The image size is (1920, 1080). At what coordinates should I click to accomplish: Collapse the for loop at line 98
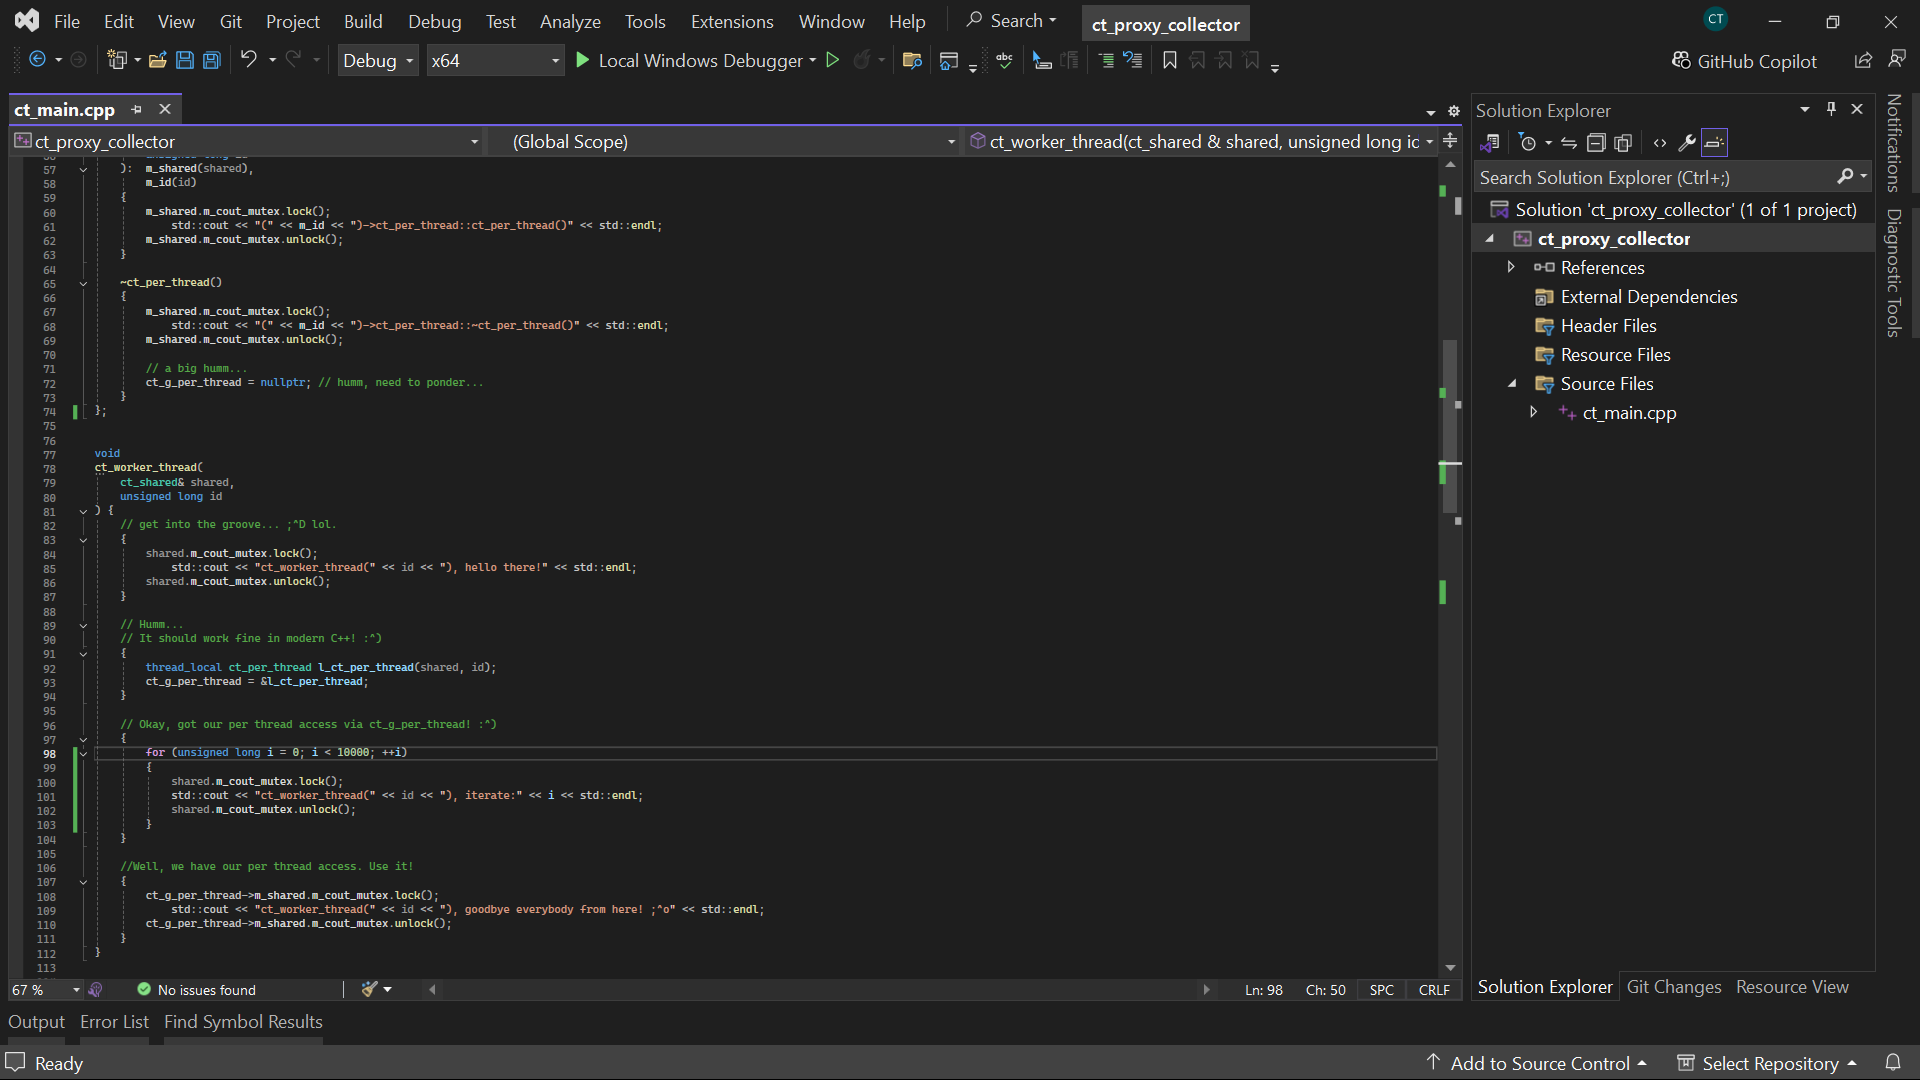tap(83, 753)
